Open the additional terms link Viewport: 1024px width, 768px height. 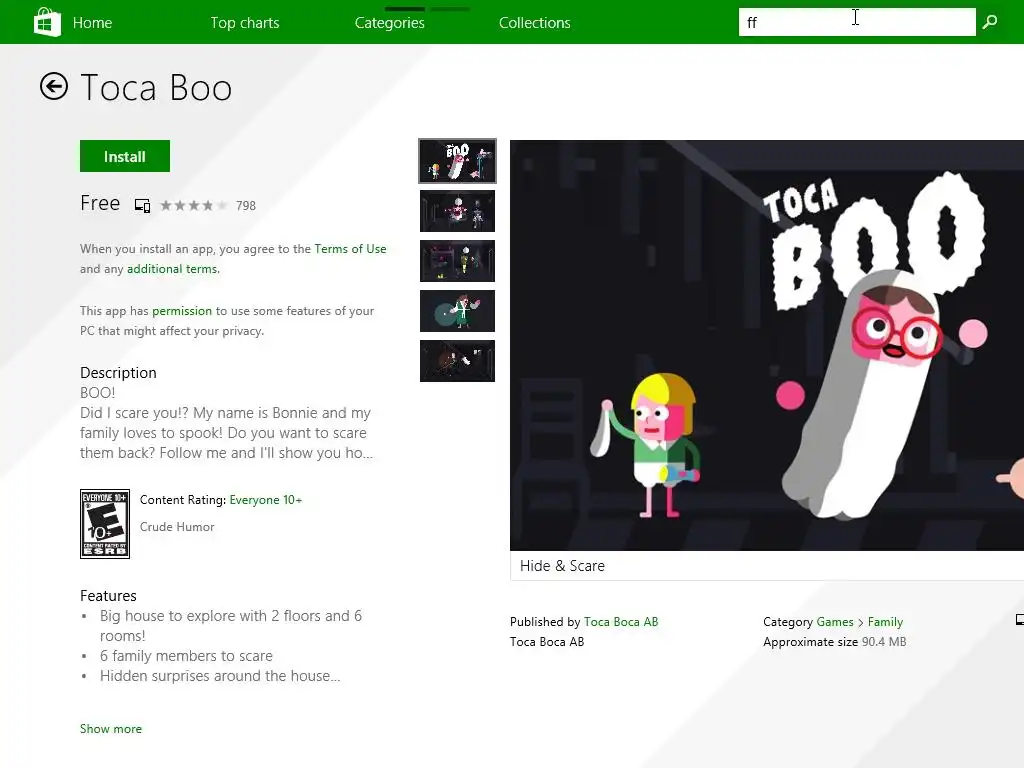[x=173, y=269]
